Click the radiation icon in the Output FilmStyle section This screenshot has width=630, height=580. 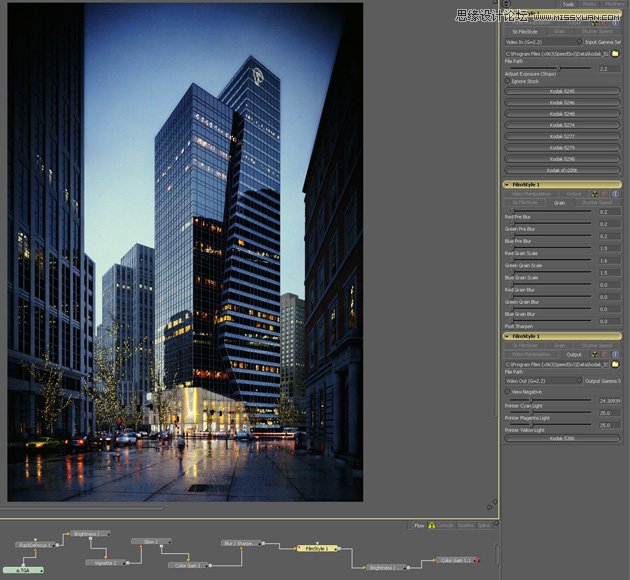[x=595, y=355]
